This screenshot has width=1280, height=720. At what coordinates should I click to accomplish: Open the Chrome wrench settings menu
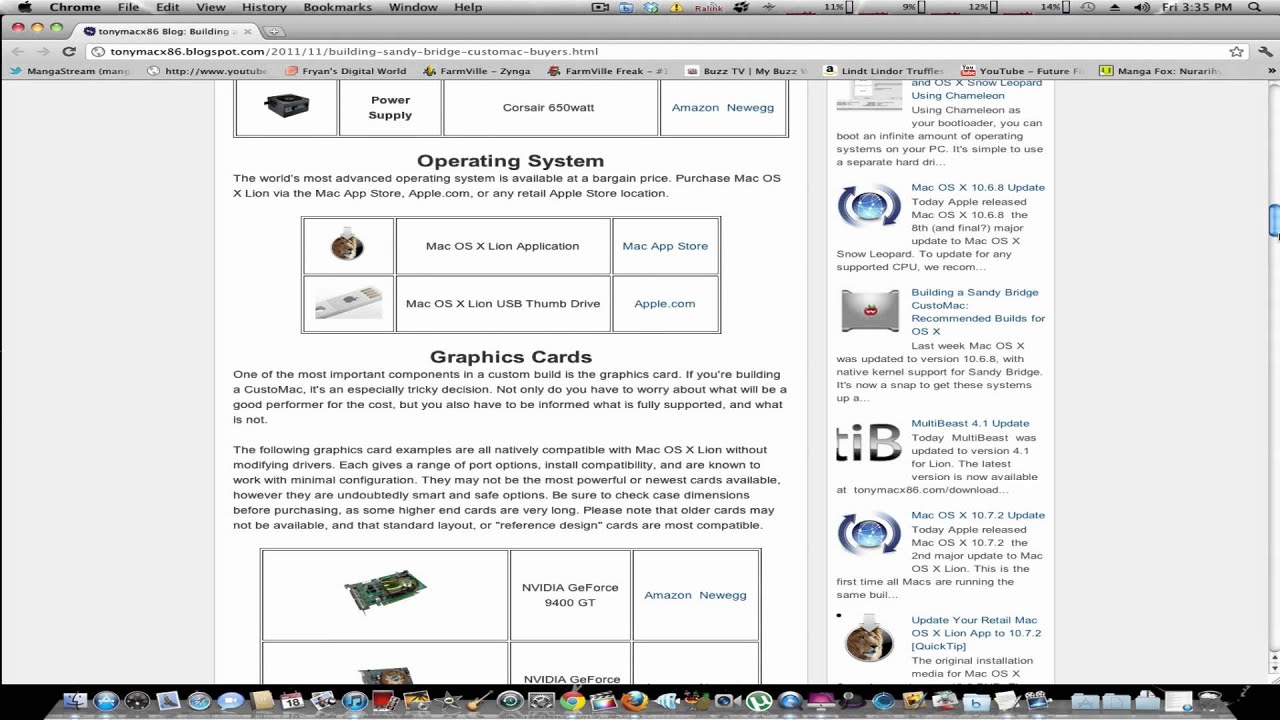point(1265,51)
